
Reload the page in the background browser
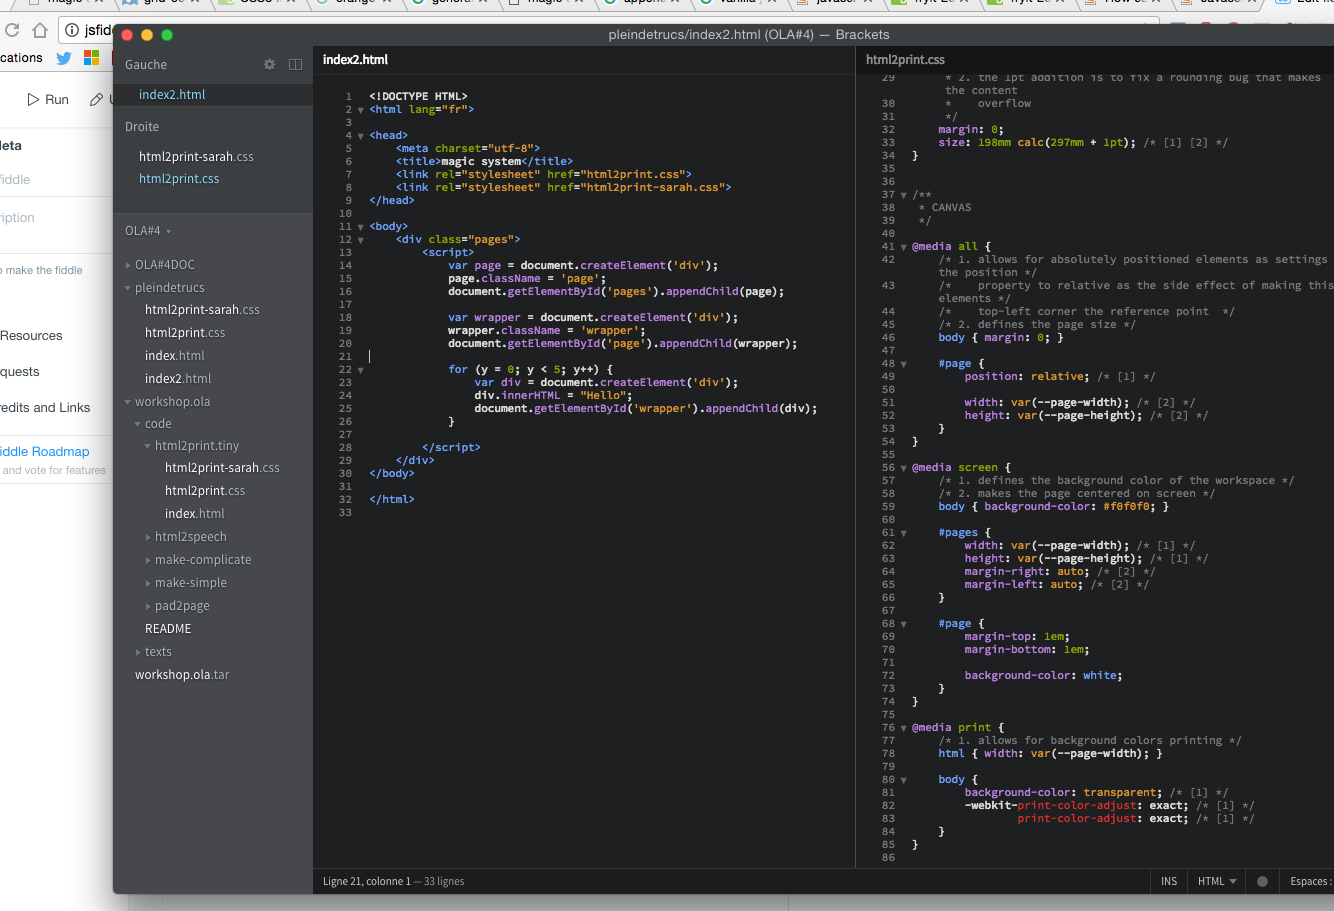pos(12,30)
